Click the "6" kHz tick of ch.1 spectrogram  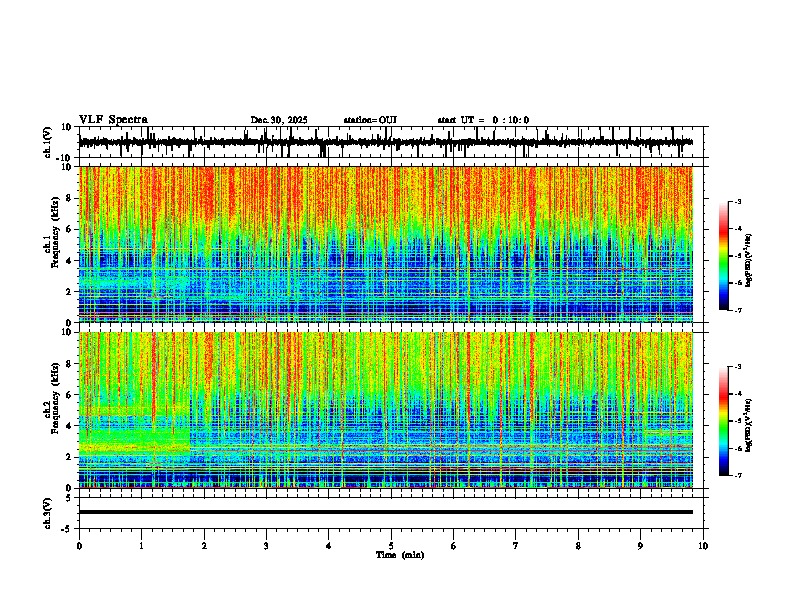(x=69, y=229)
